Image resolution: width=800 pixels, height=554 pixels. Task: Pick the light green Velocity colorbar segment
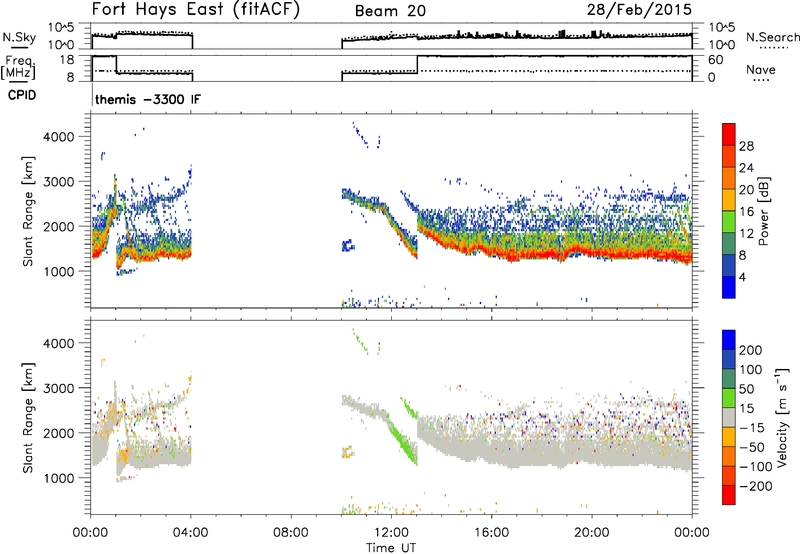pos(729,398)
